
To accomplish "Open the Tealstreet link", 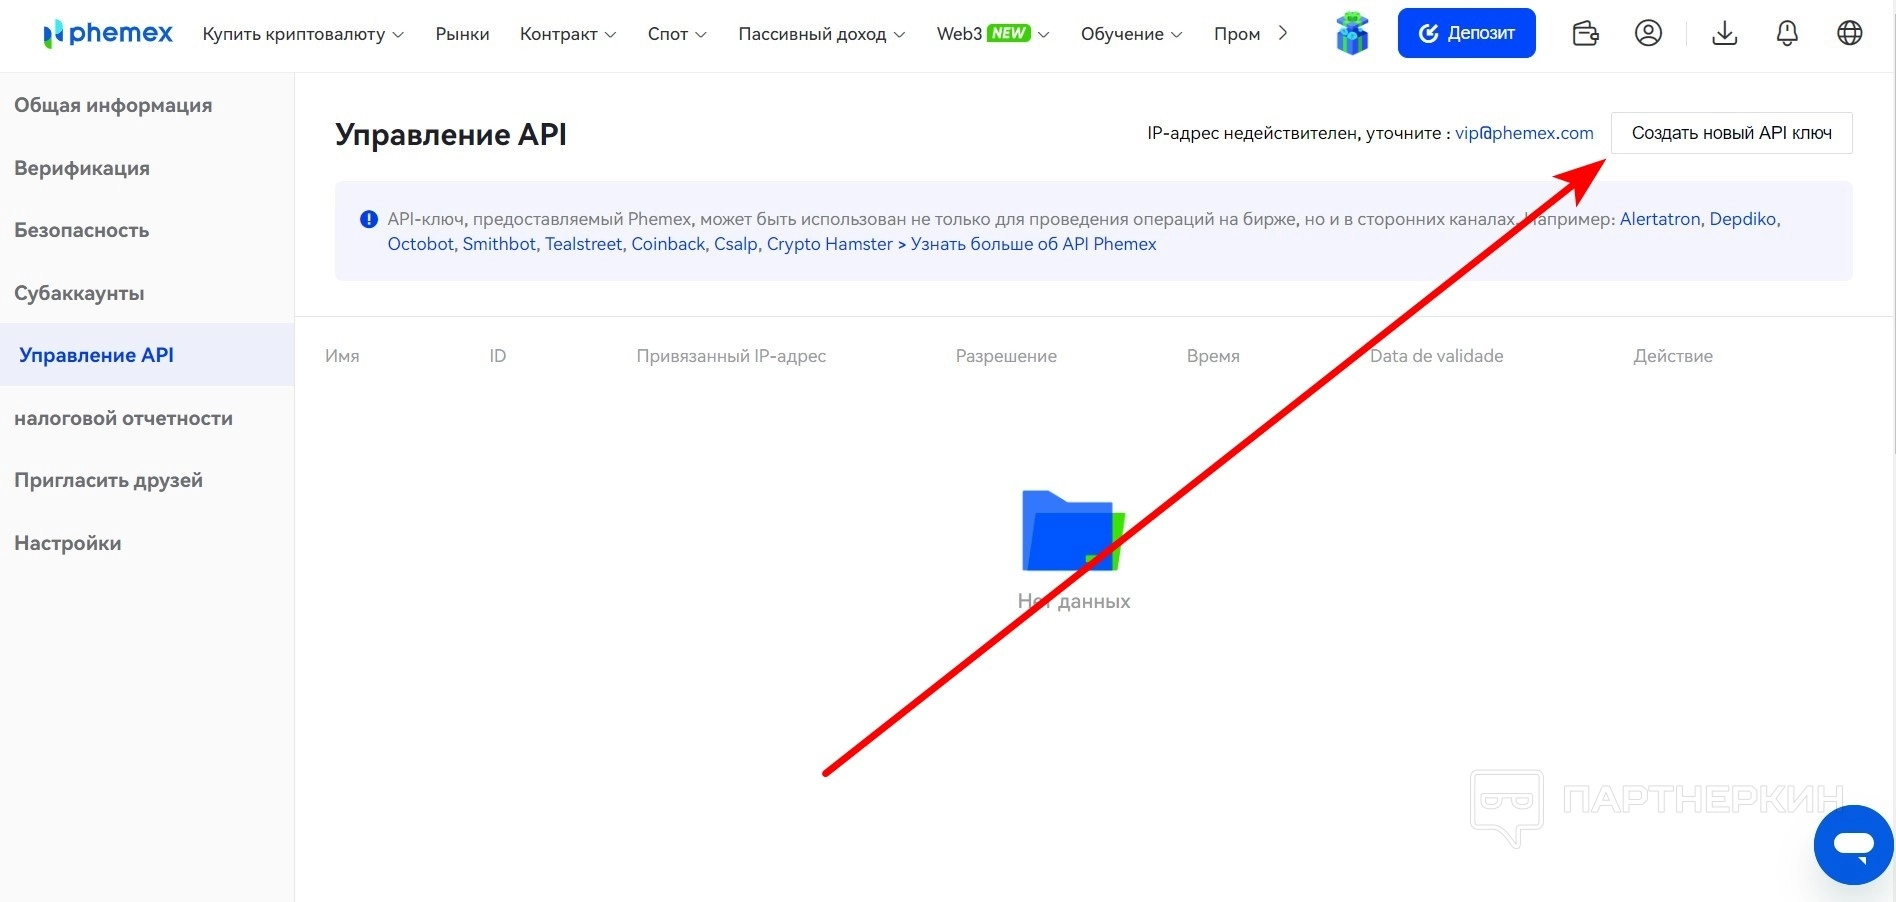I will coord(584,244).
